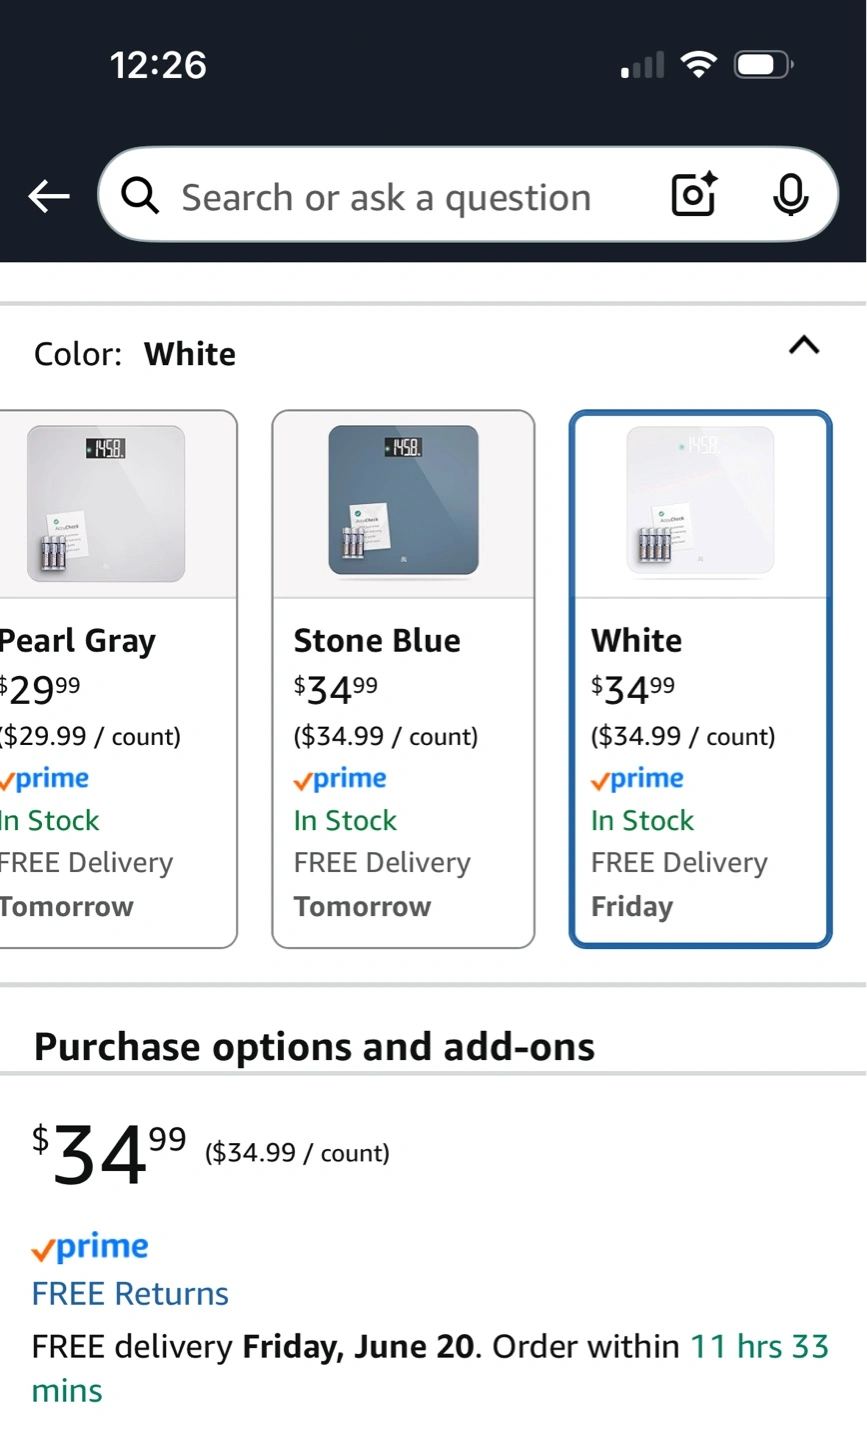
Task: Tap the White scale thumbnail image
Action: (700, 501)
